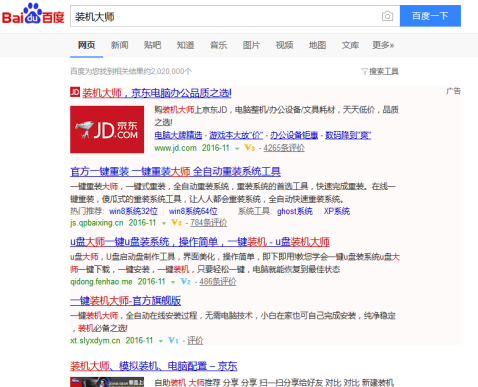The image size is (478, 387).
Task: Switch to the 新闻 tab
Action: 119,45
